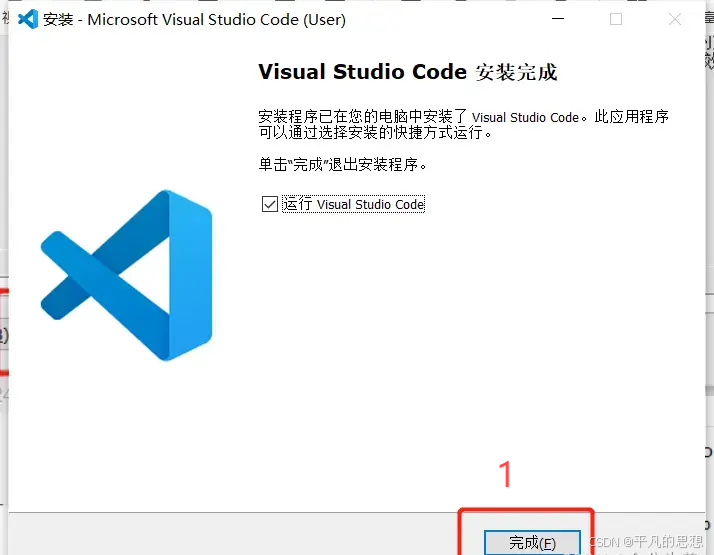Click the text 单击"完成"退出安装程序。

[x=342, y=164]
